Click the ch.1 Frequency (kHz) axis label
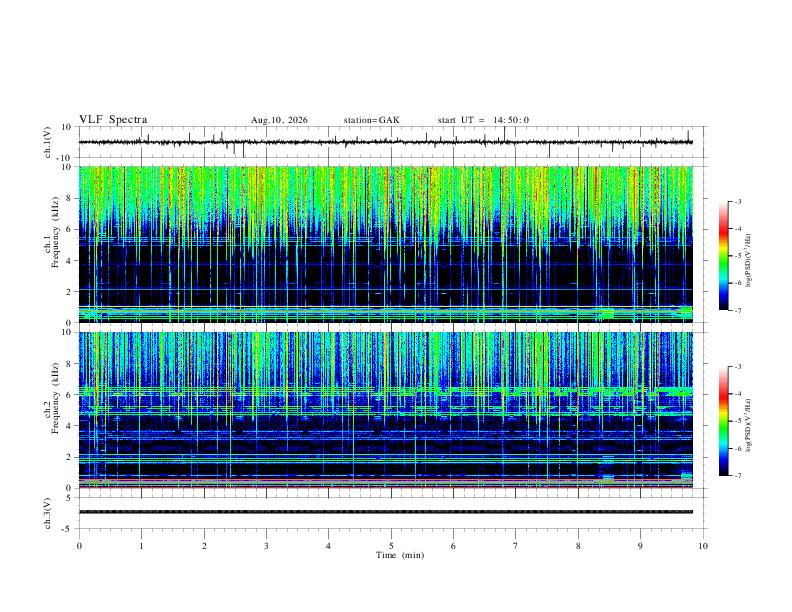Viewport: 792px width, 612px height. (51, 244)
